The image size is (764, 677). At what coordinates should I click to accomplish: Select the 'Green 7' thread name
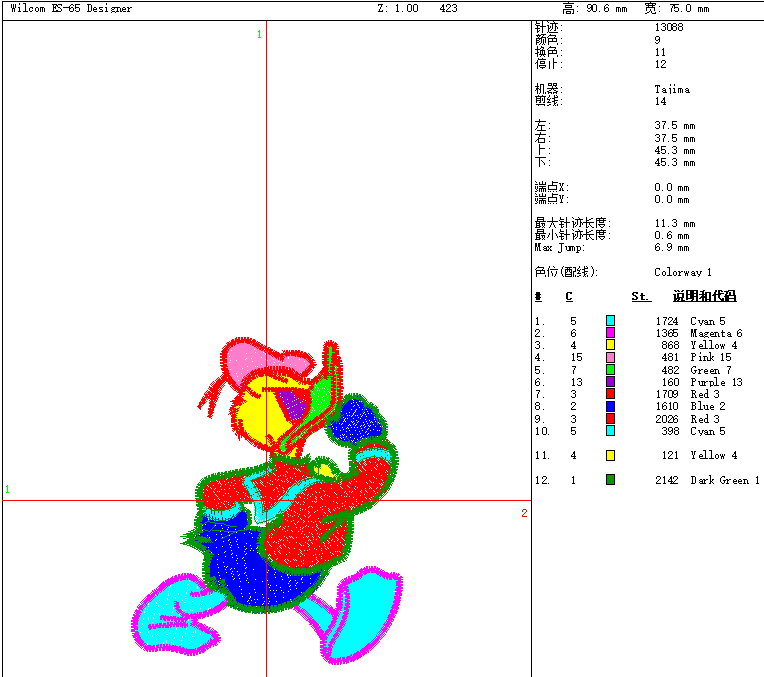pos(710,370)
